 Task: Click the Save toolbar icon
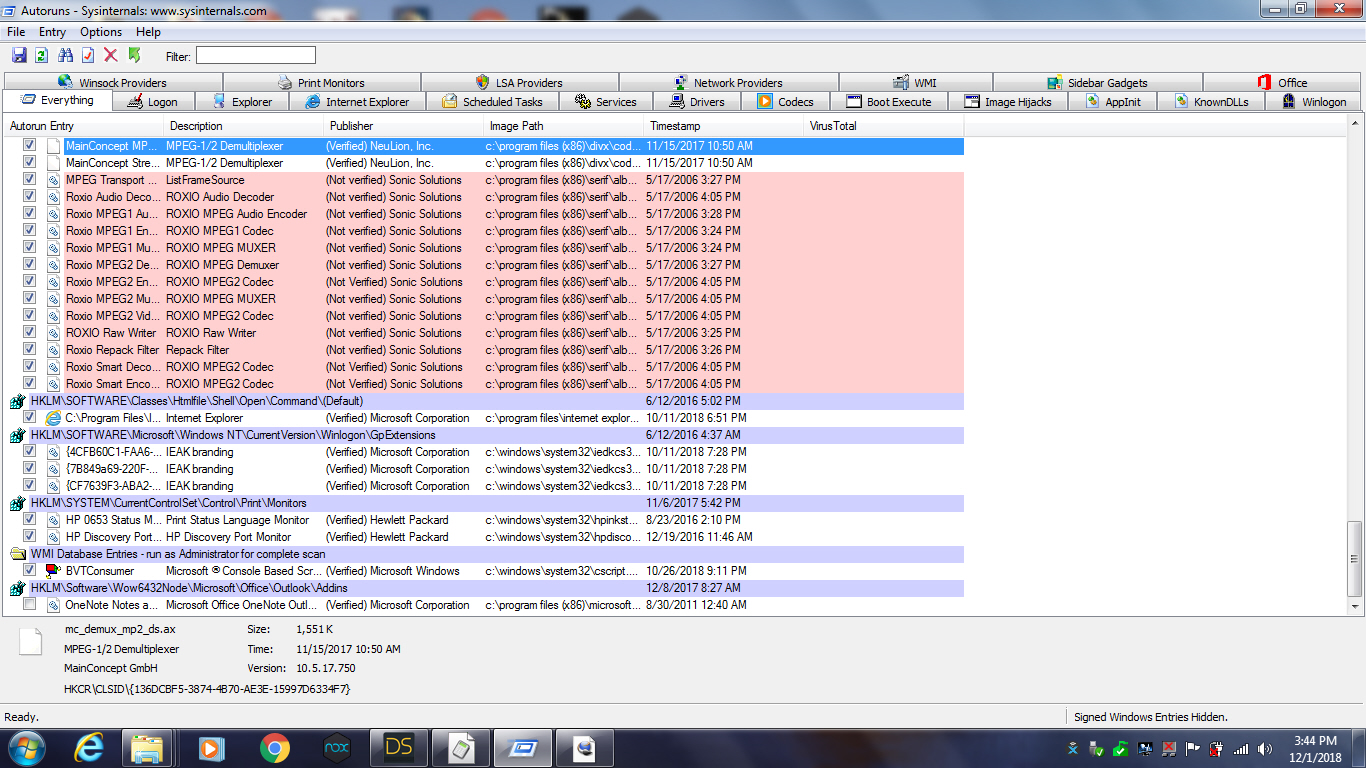(19, 55)
